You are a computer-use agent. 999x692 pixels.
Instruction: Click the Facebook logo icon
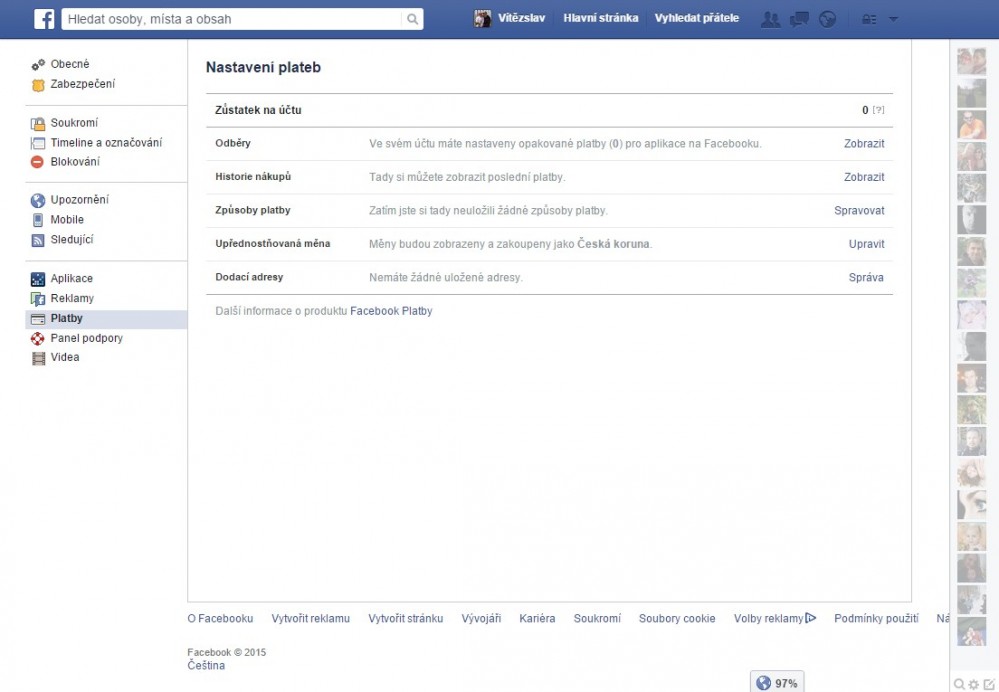(44, 19)
